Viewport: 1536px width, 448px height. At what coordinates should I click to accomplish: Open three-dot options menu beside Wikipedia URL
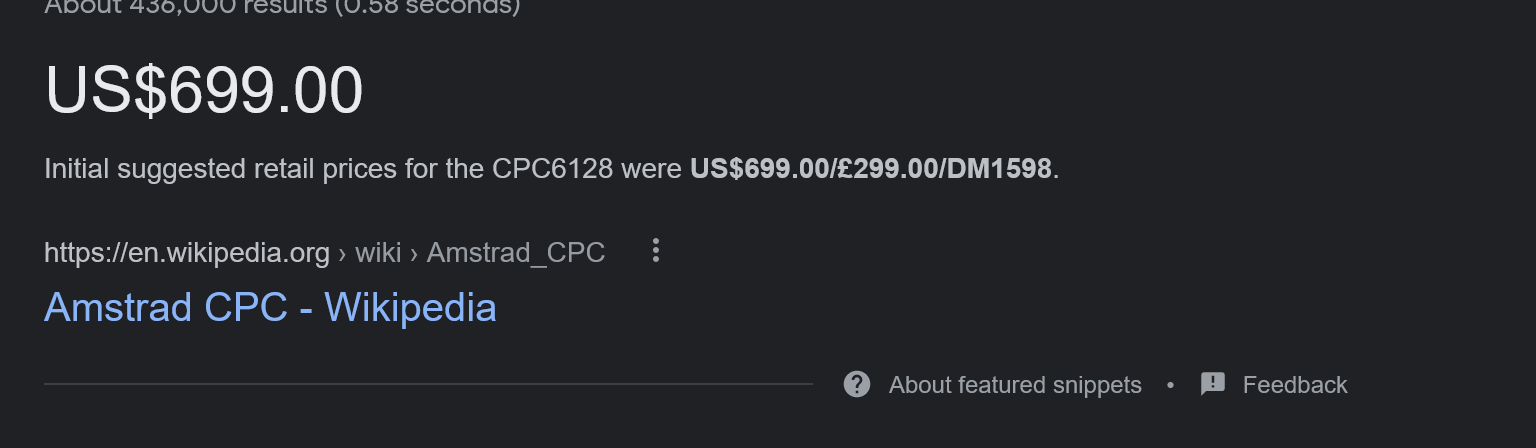[x=656, y=251]
